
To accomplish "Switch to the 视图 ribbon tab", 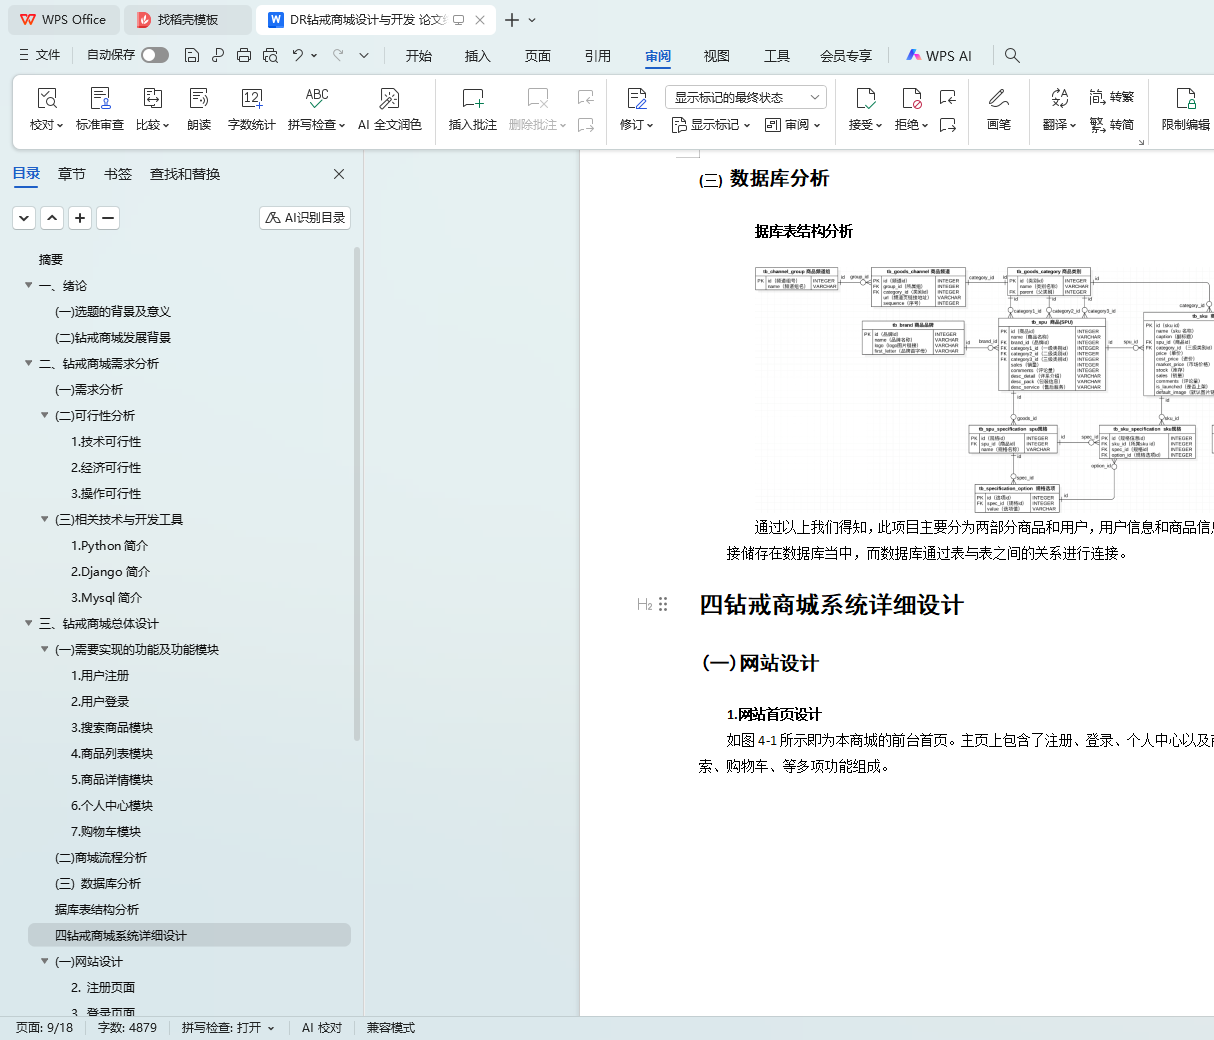I will tap(716, 56).
